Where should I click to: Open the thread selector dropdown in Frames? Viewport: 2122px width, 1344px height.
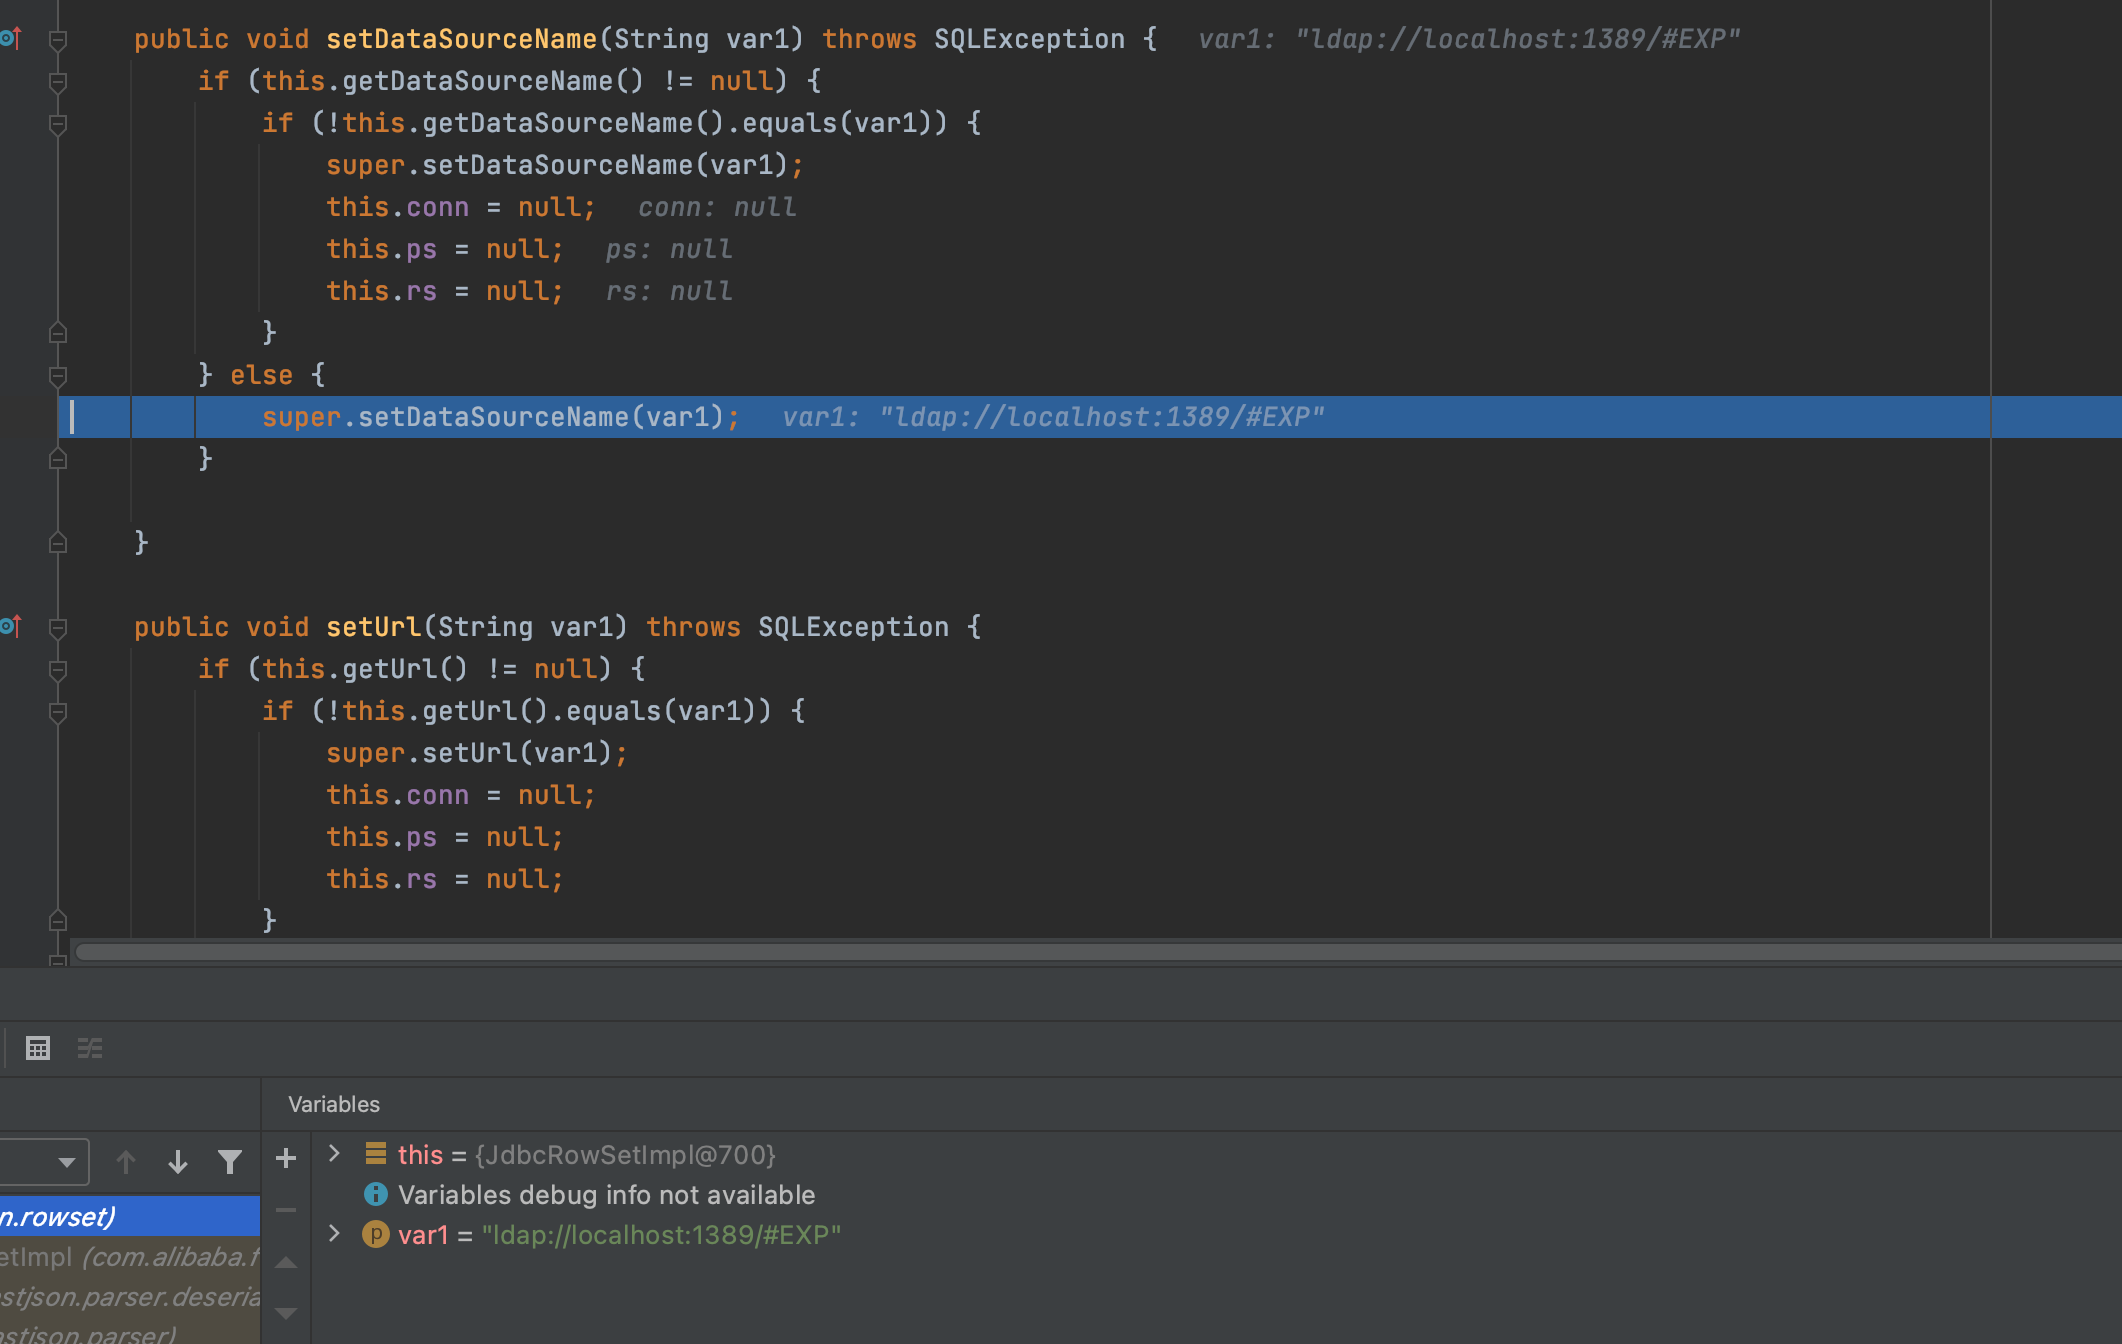[x=45, y=1162]
